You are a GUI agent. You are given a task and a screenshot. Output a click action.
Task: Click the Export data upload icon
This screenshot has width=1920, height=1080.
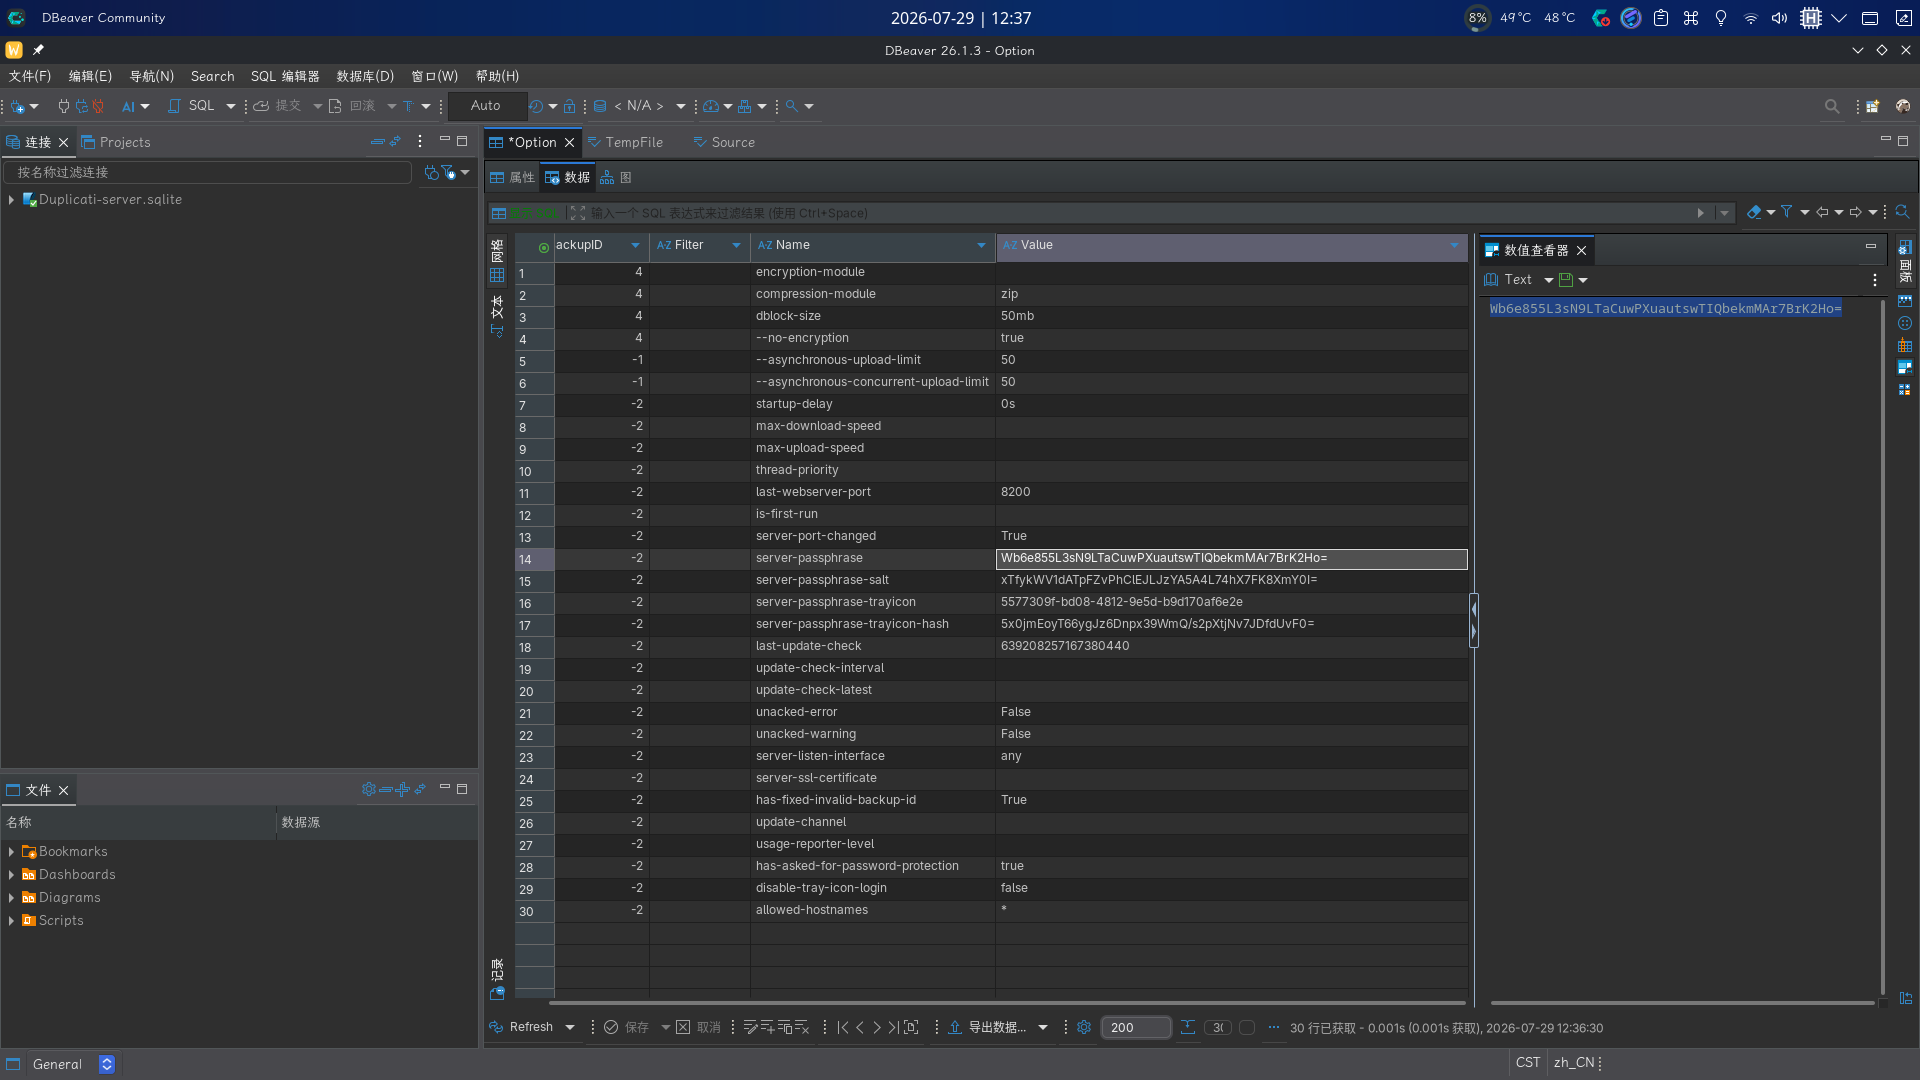click(x=955, y=1027)
